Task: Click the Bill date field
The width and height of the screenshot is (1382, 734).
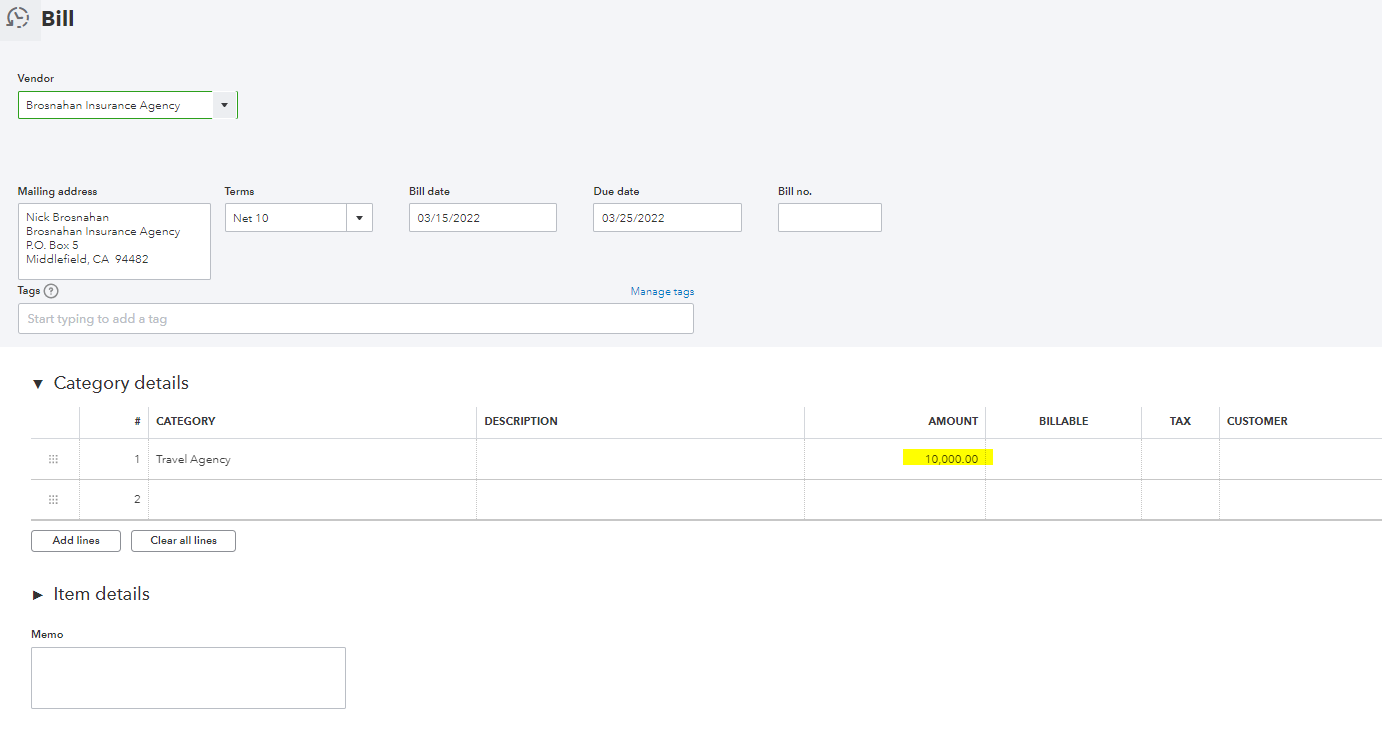Action: click(482, 218)
